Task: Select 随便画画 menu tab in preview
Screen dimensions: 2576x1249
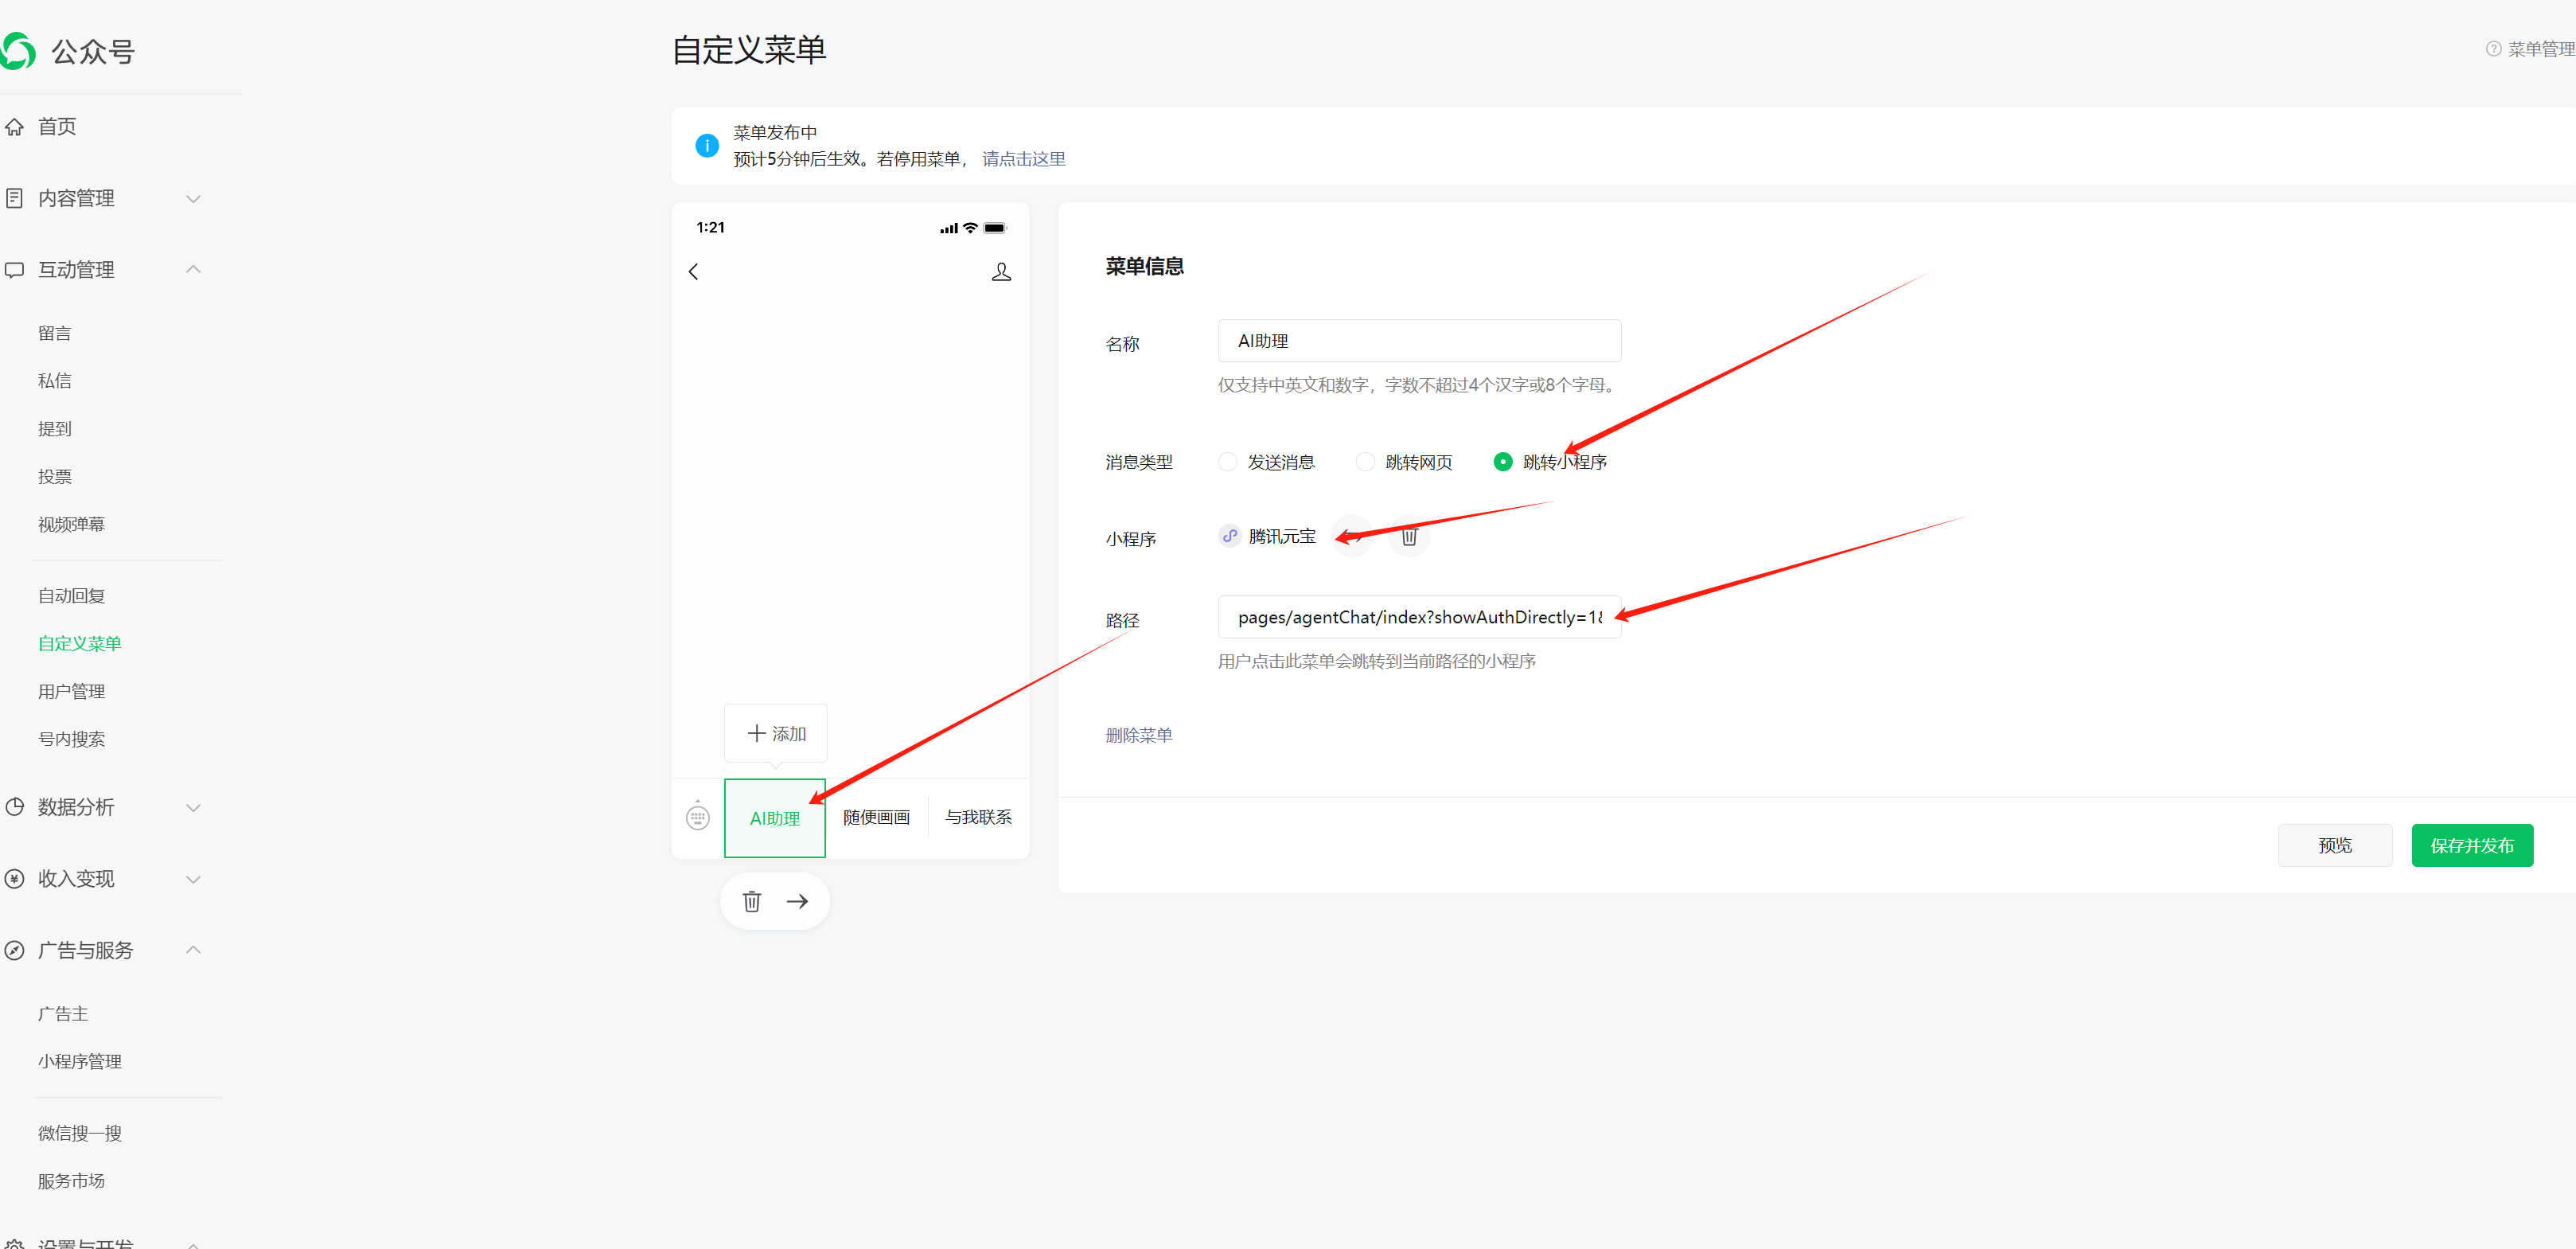Action: 876,817
